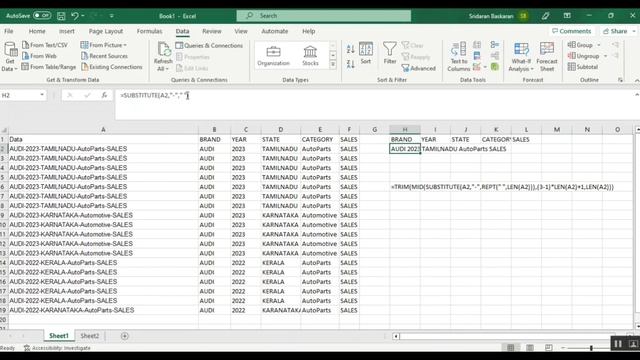Click the Ungroup outline button
Image resolution: width=640 pixels, height=360 pixels.
[x=583, y=56]
